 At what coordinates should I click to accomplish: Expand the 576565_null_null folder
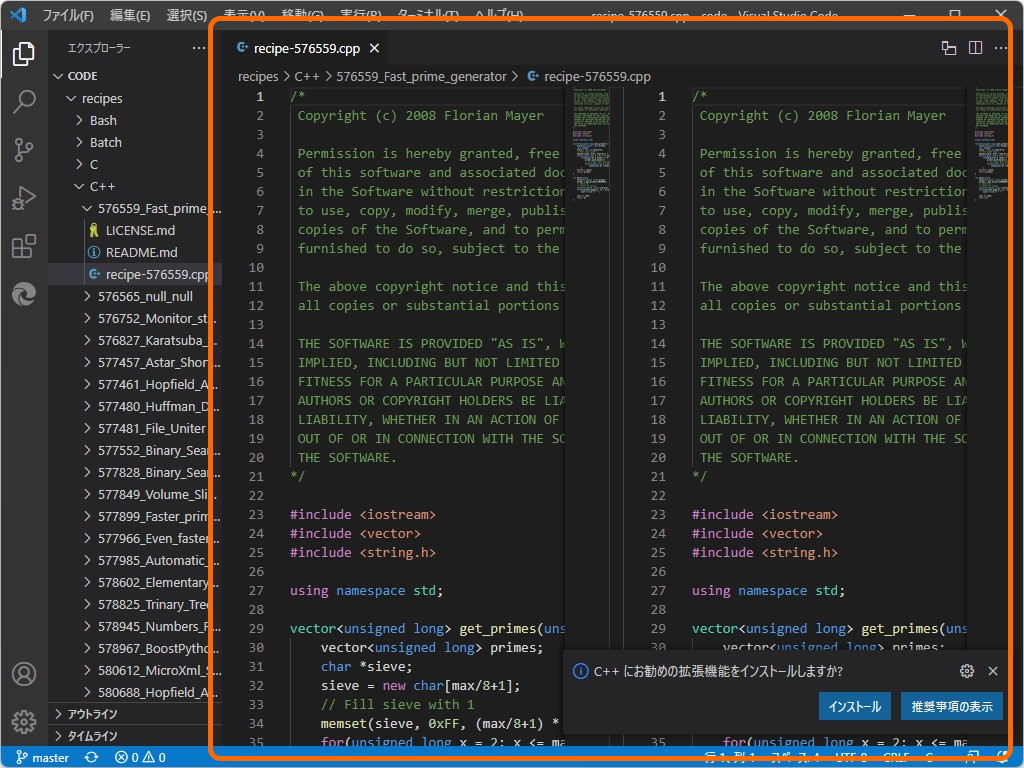pos(145,296)
